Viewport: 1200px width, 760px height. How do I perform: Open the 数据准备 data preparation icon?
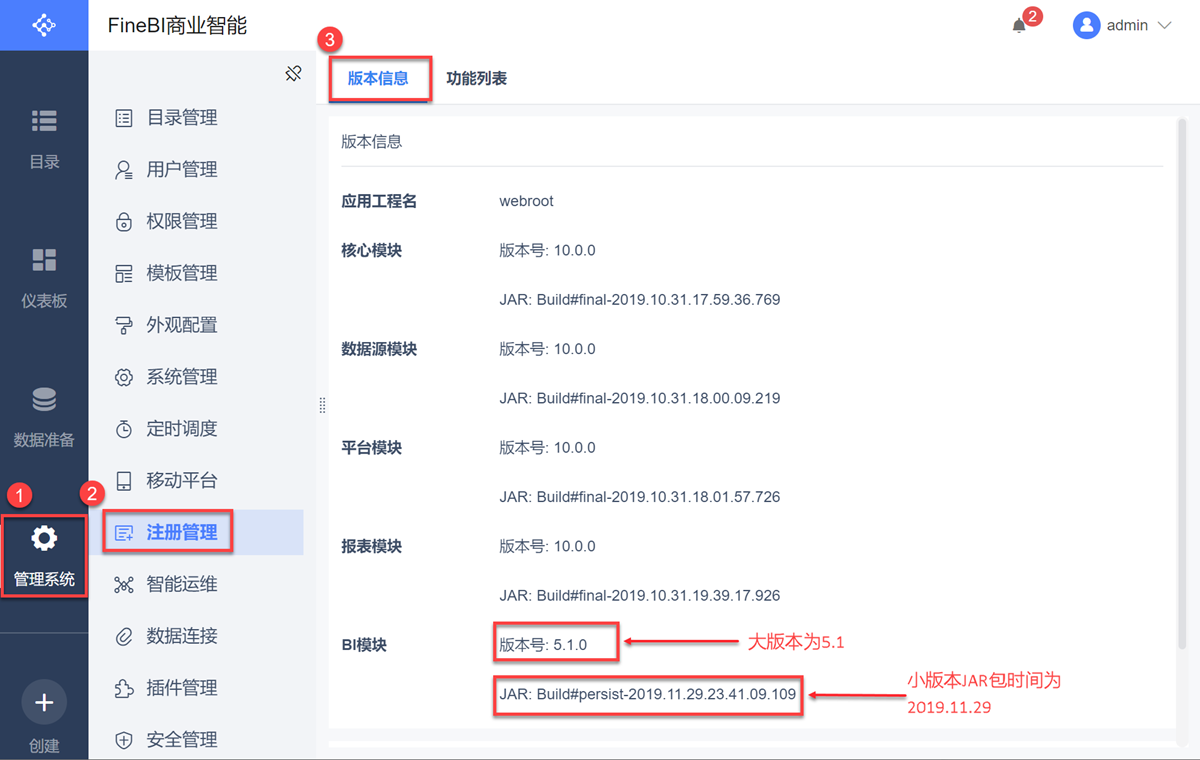(x=44, y=399)
